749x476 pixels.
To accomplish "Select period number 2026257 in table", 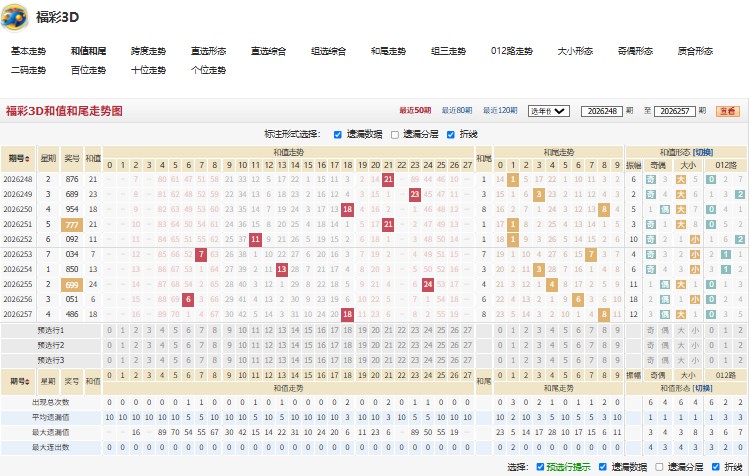I will (18, 314).
